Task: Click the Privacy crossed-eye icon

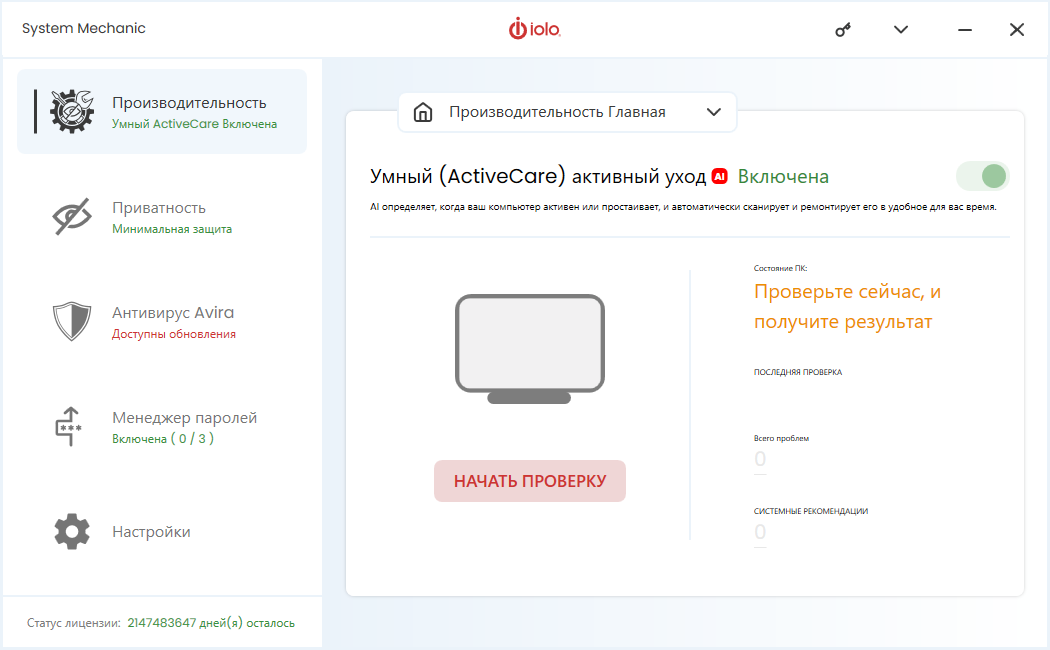Action: pyautogui.click(x=71, y=217)
